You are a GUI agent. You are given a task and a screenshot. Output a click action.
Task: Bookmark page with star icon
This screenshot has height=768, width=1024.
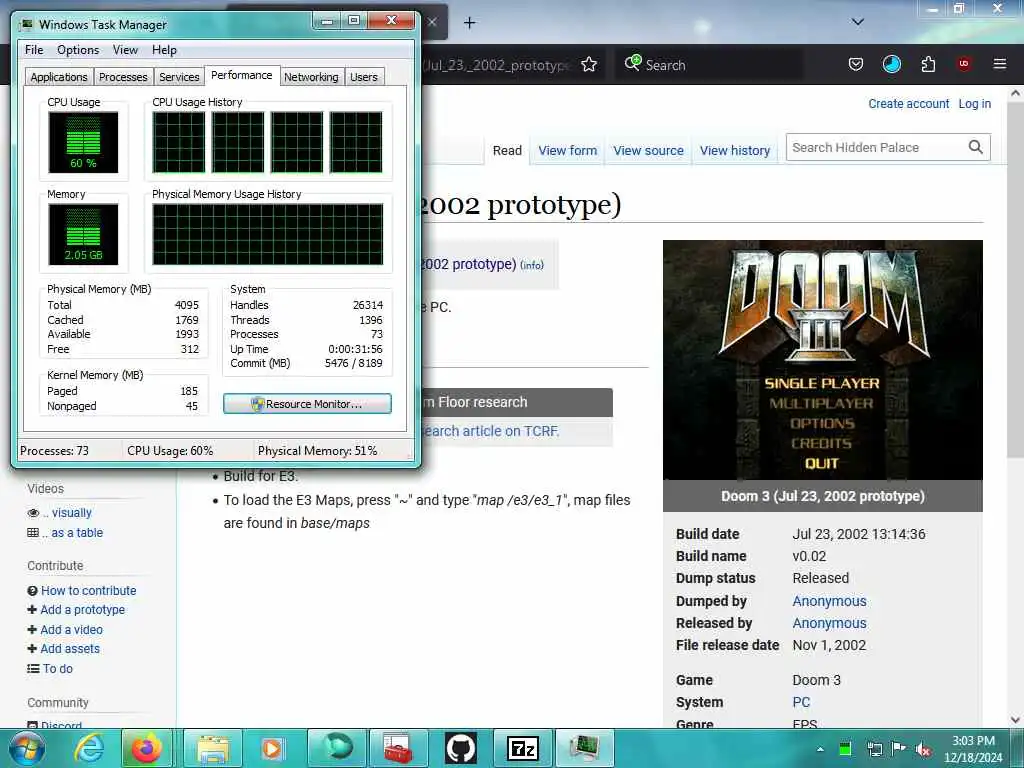click(589, 65)
